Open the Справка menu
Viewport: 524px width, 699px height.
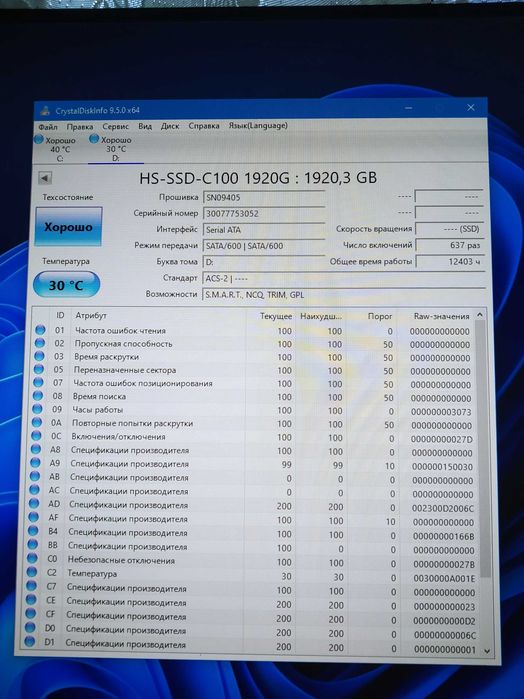(204, 126)
